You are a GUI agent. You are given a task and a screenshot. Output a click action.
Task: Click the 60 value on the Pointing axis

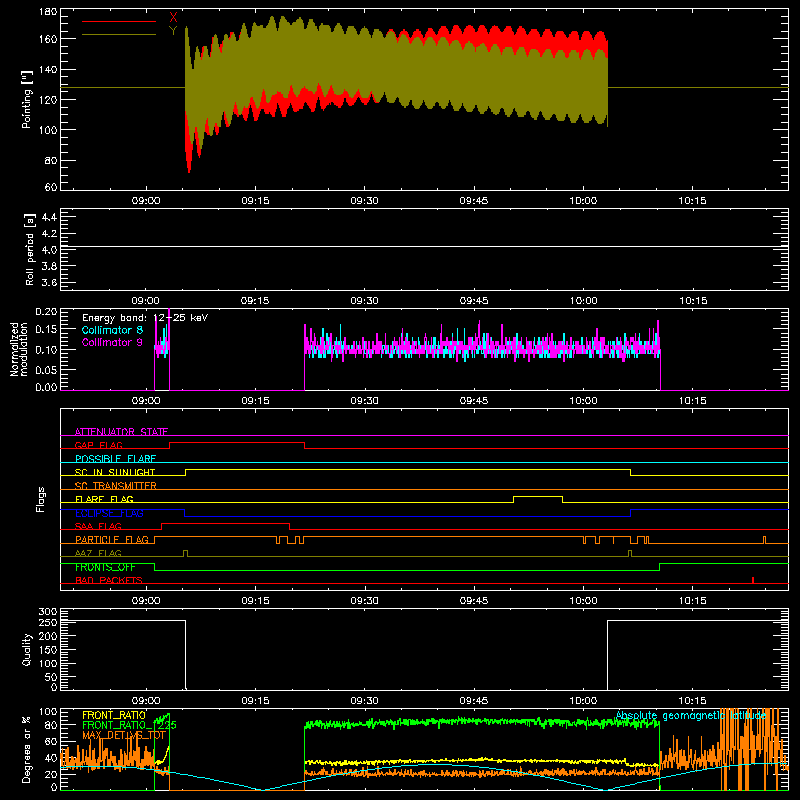point(51,187)
